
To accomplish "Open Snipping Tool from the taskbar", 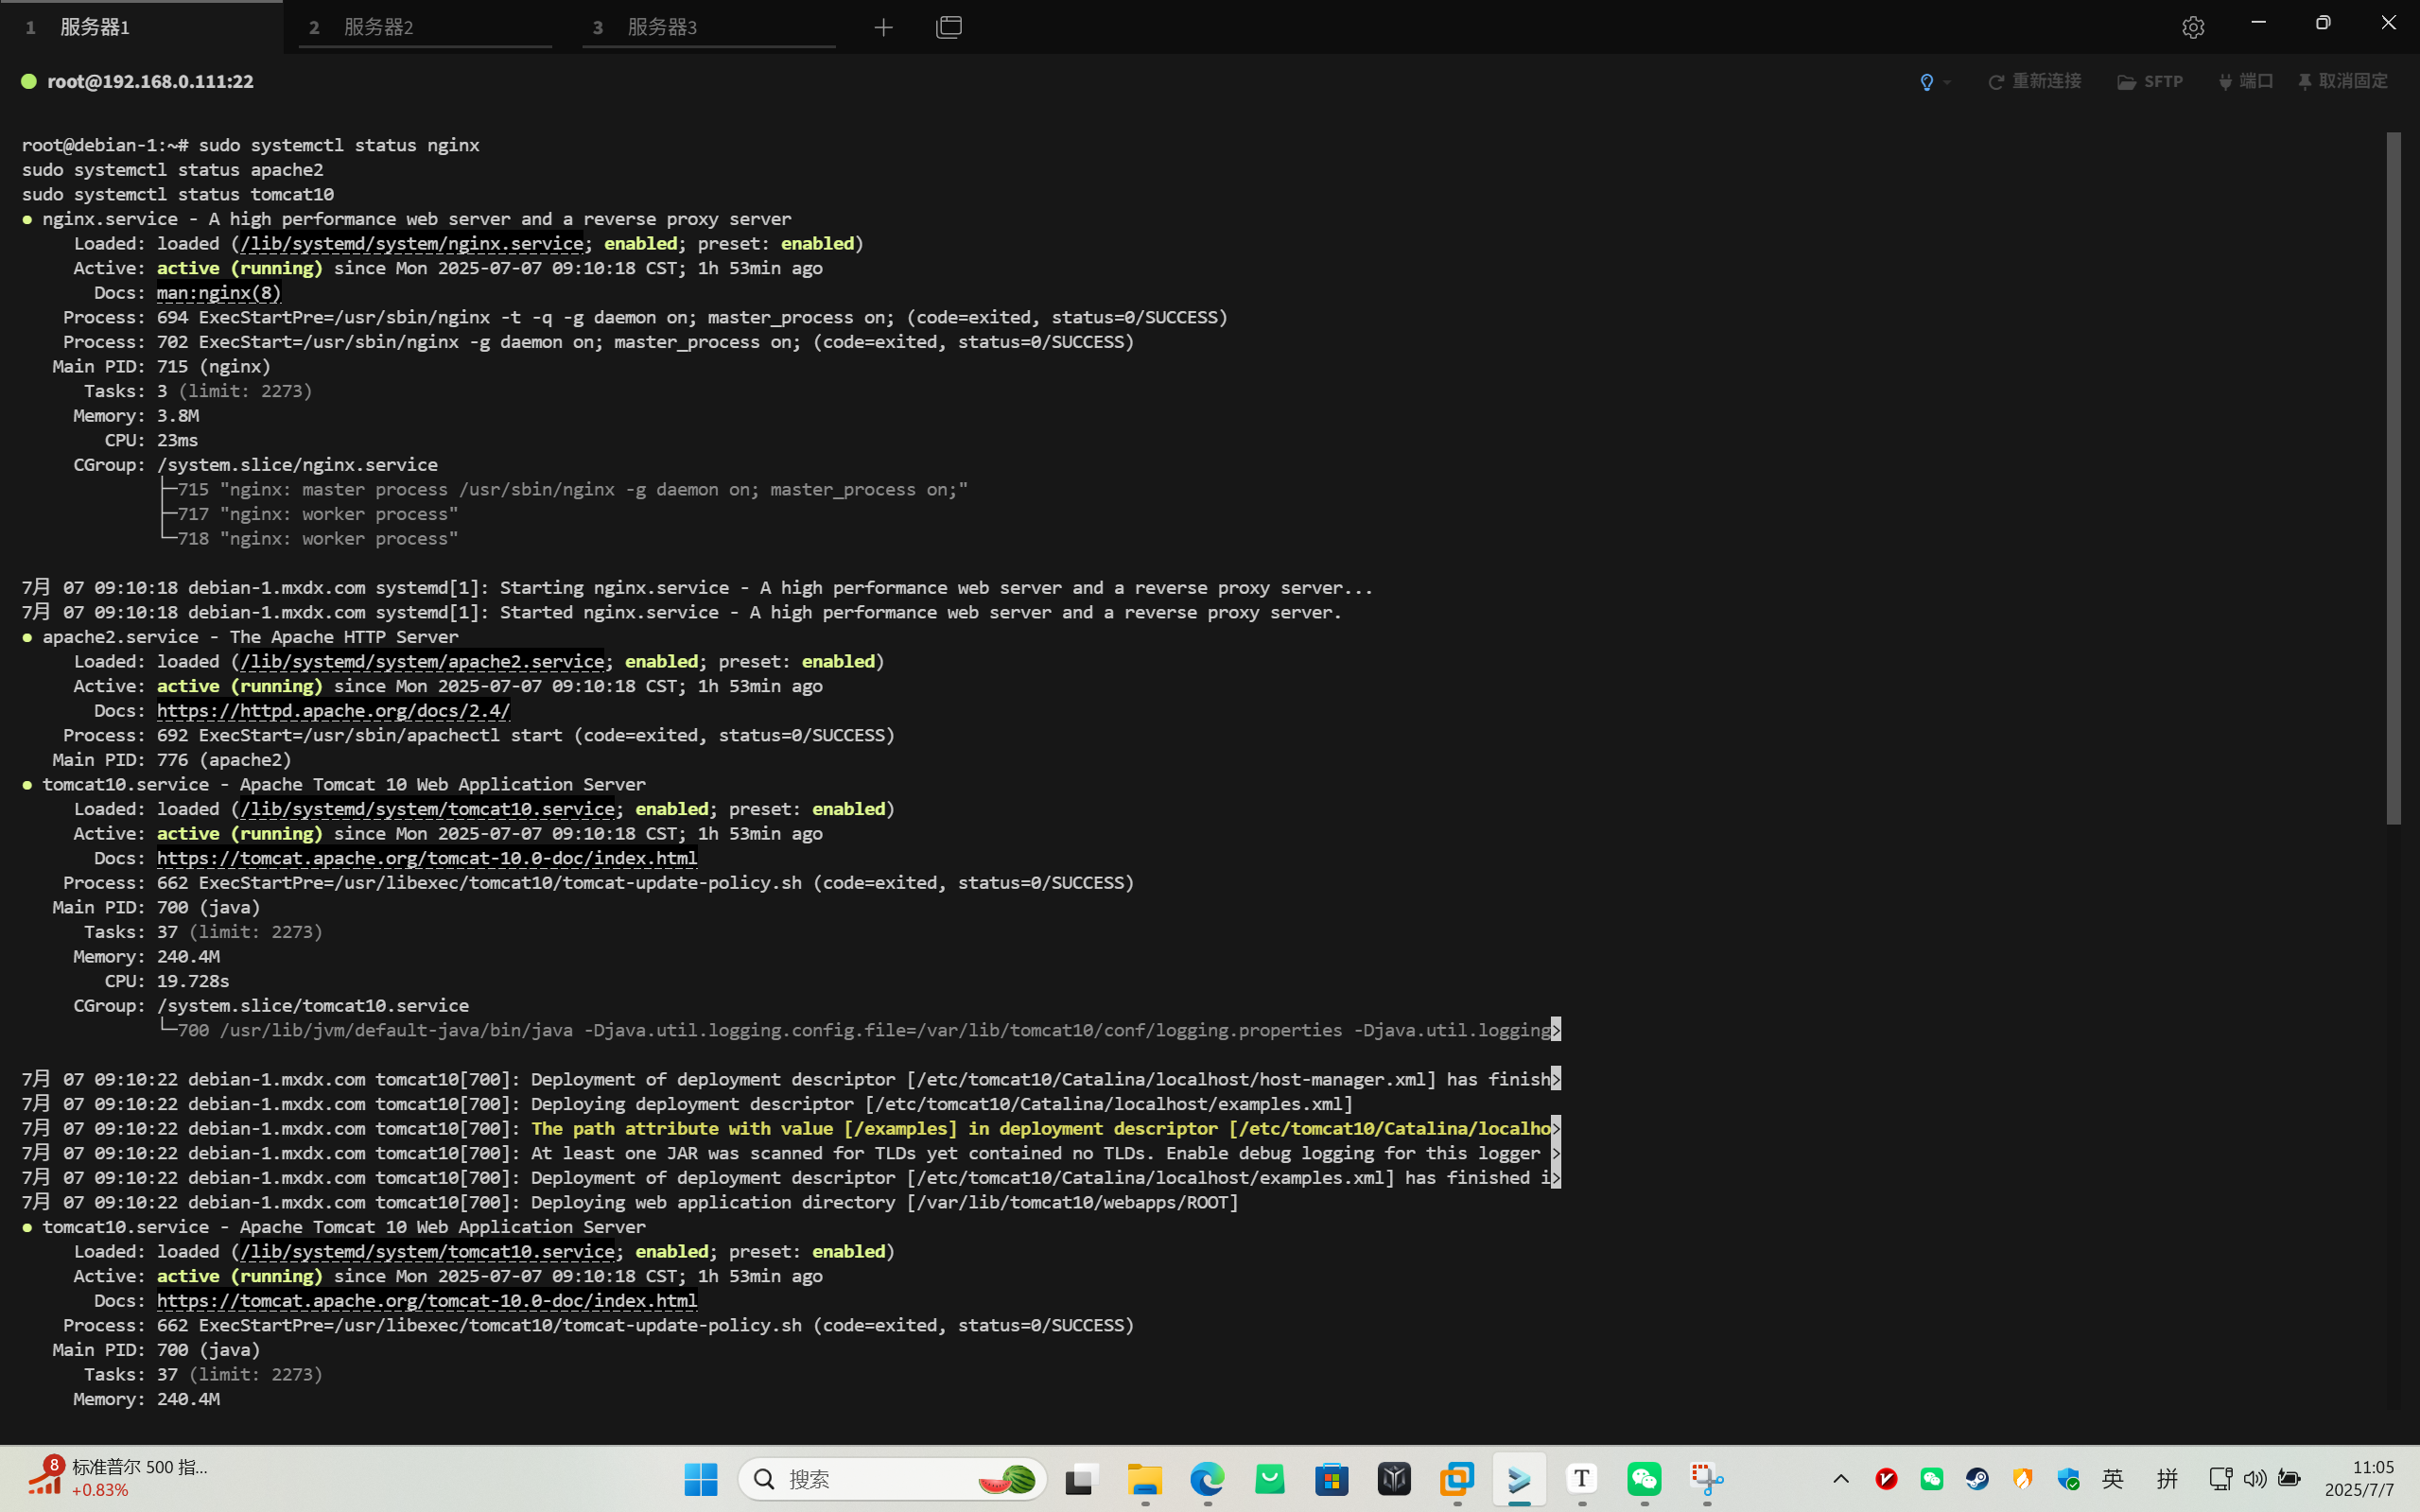I will [1707, 1479].
